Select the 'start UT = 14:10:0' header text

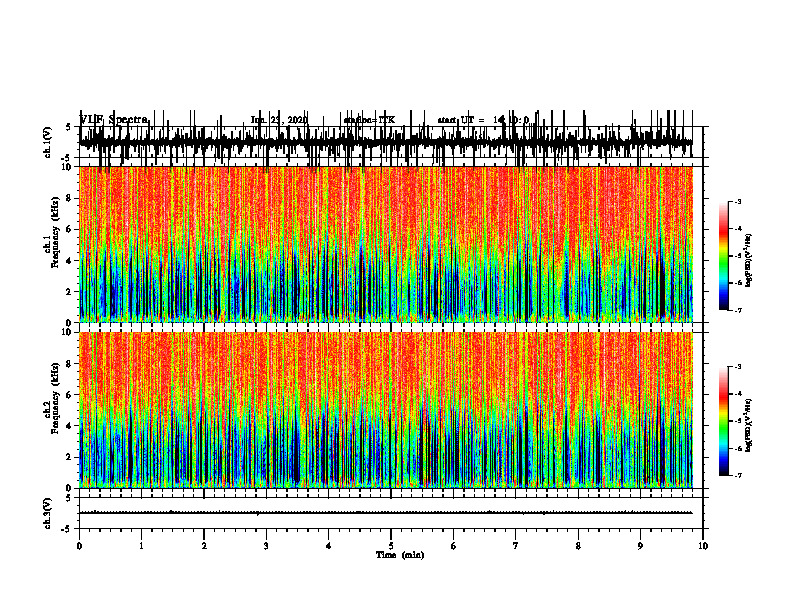click(x=483, y=120)
